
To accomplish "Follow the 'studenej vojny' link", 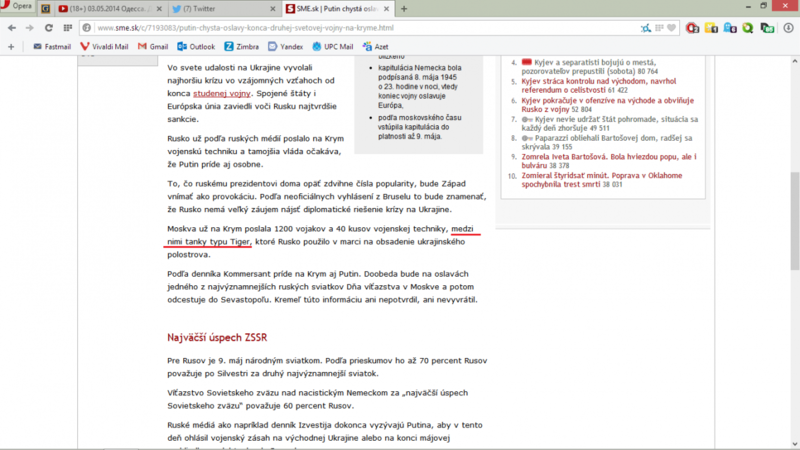I will click(x=222, y=93).
